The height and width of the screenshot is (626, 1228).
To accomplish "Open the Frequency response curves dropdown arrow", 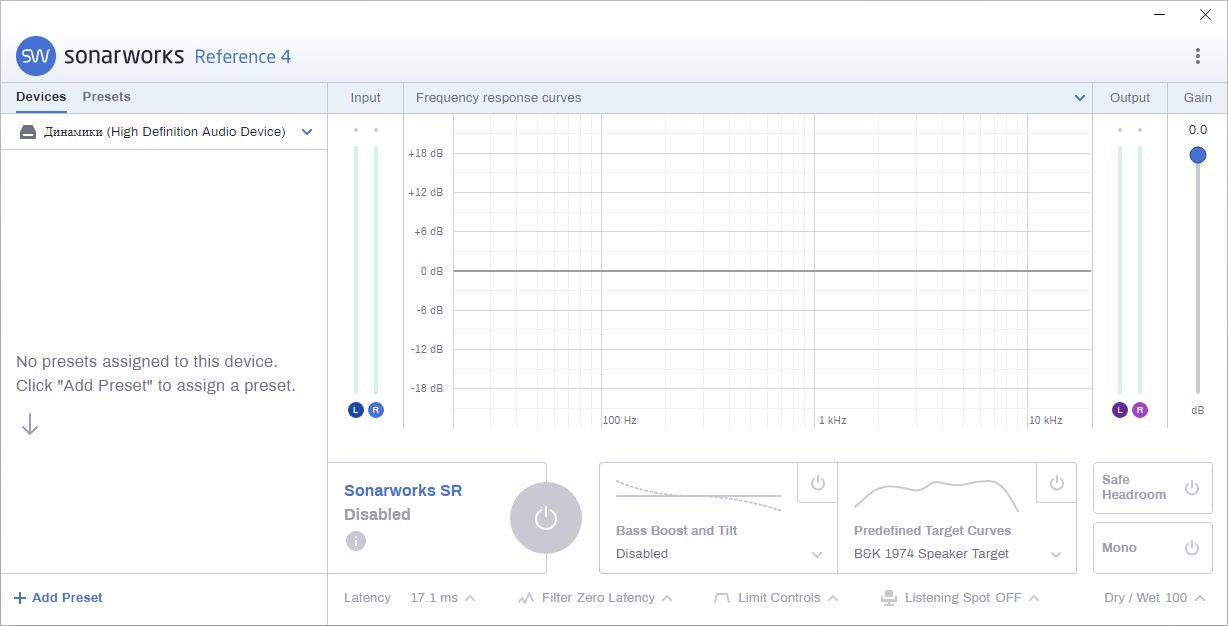I will point(1080,98).
